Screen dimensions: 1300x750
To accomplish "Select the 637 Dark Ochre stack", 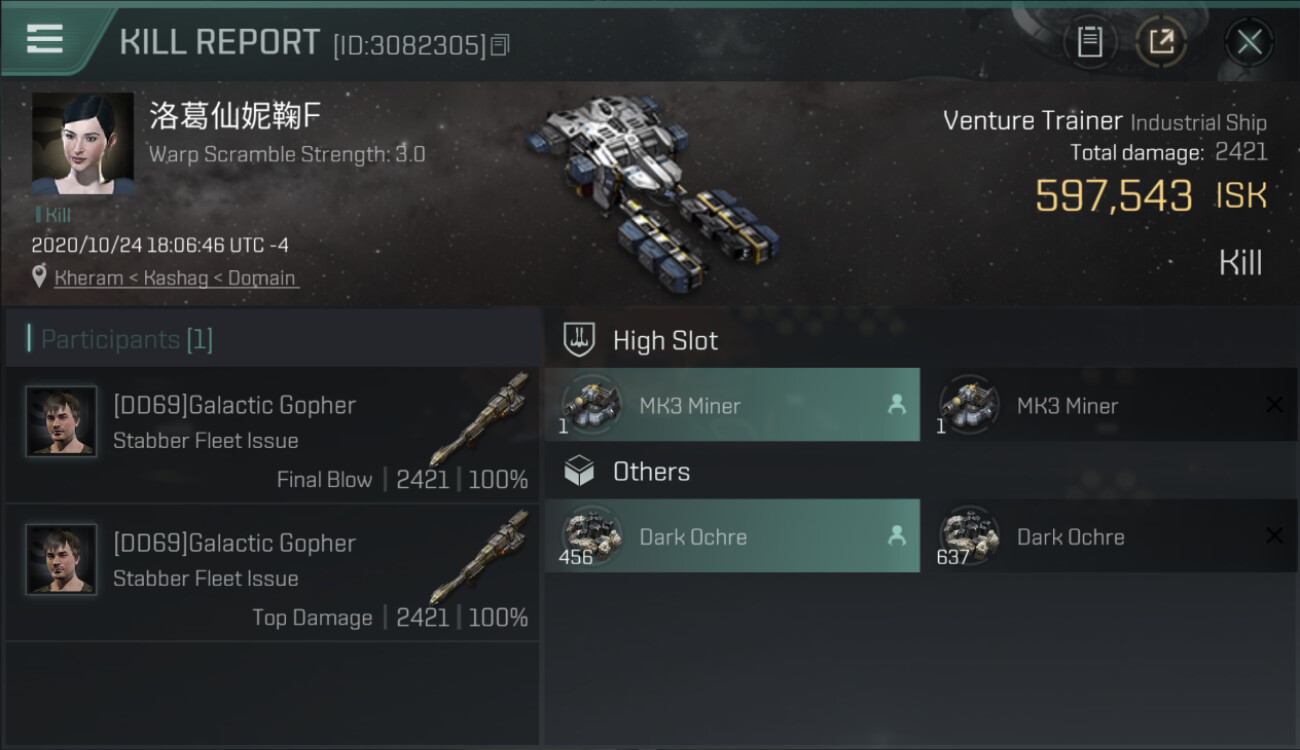I will click(1109, 536).
